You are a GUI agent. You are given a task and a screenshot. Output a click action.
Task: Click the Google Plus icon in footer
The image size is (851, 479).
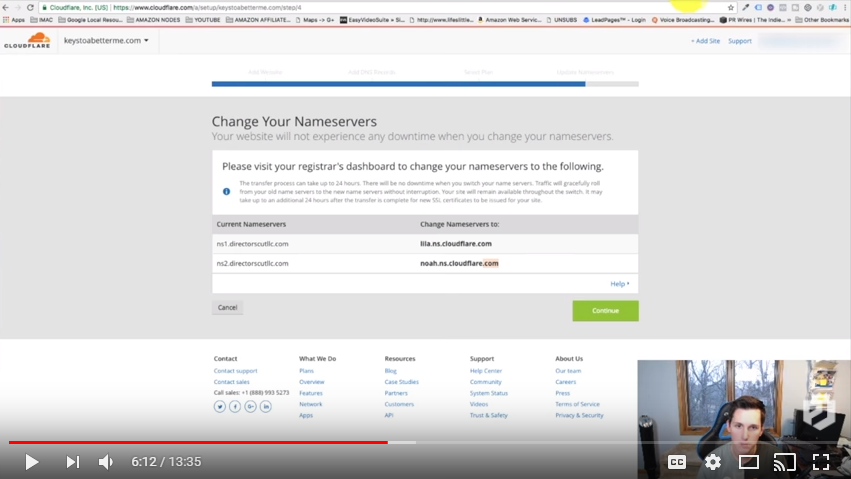[250, 406]
